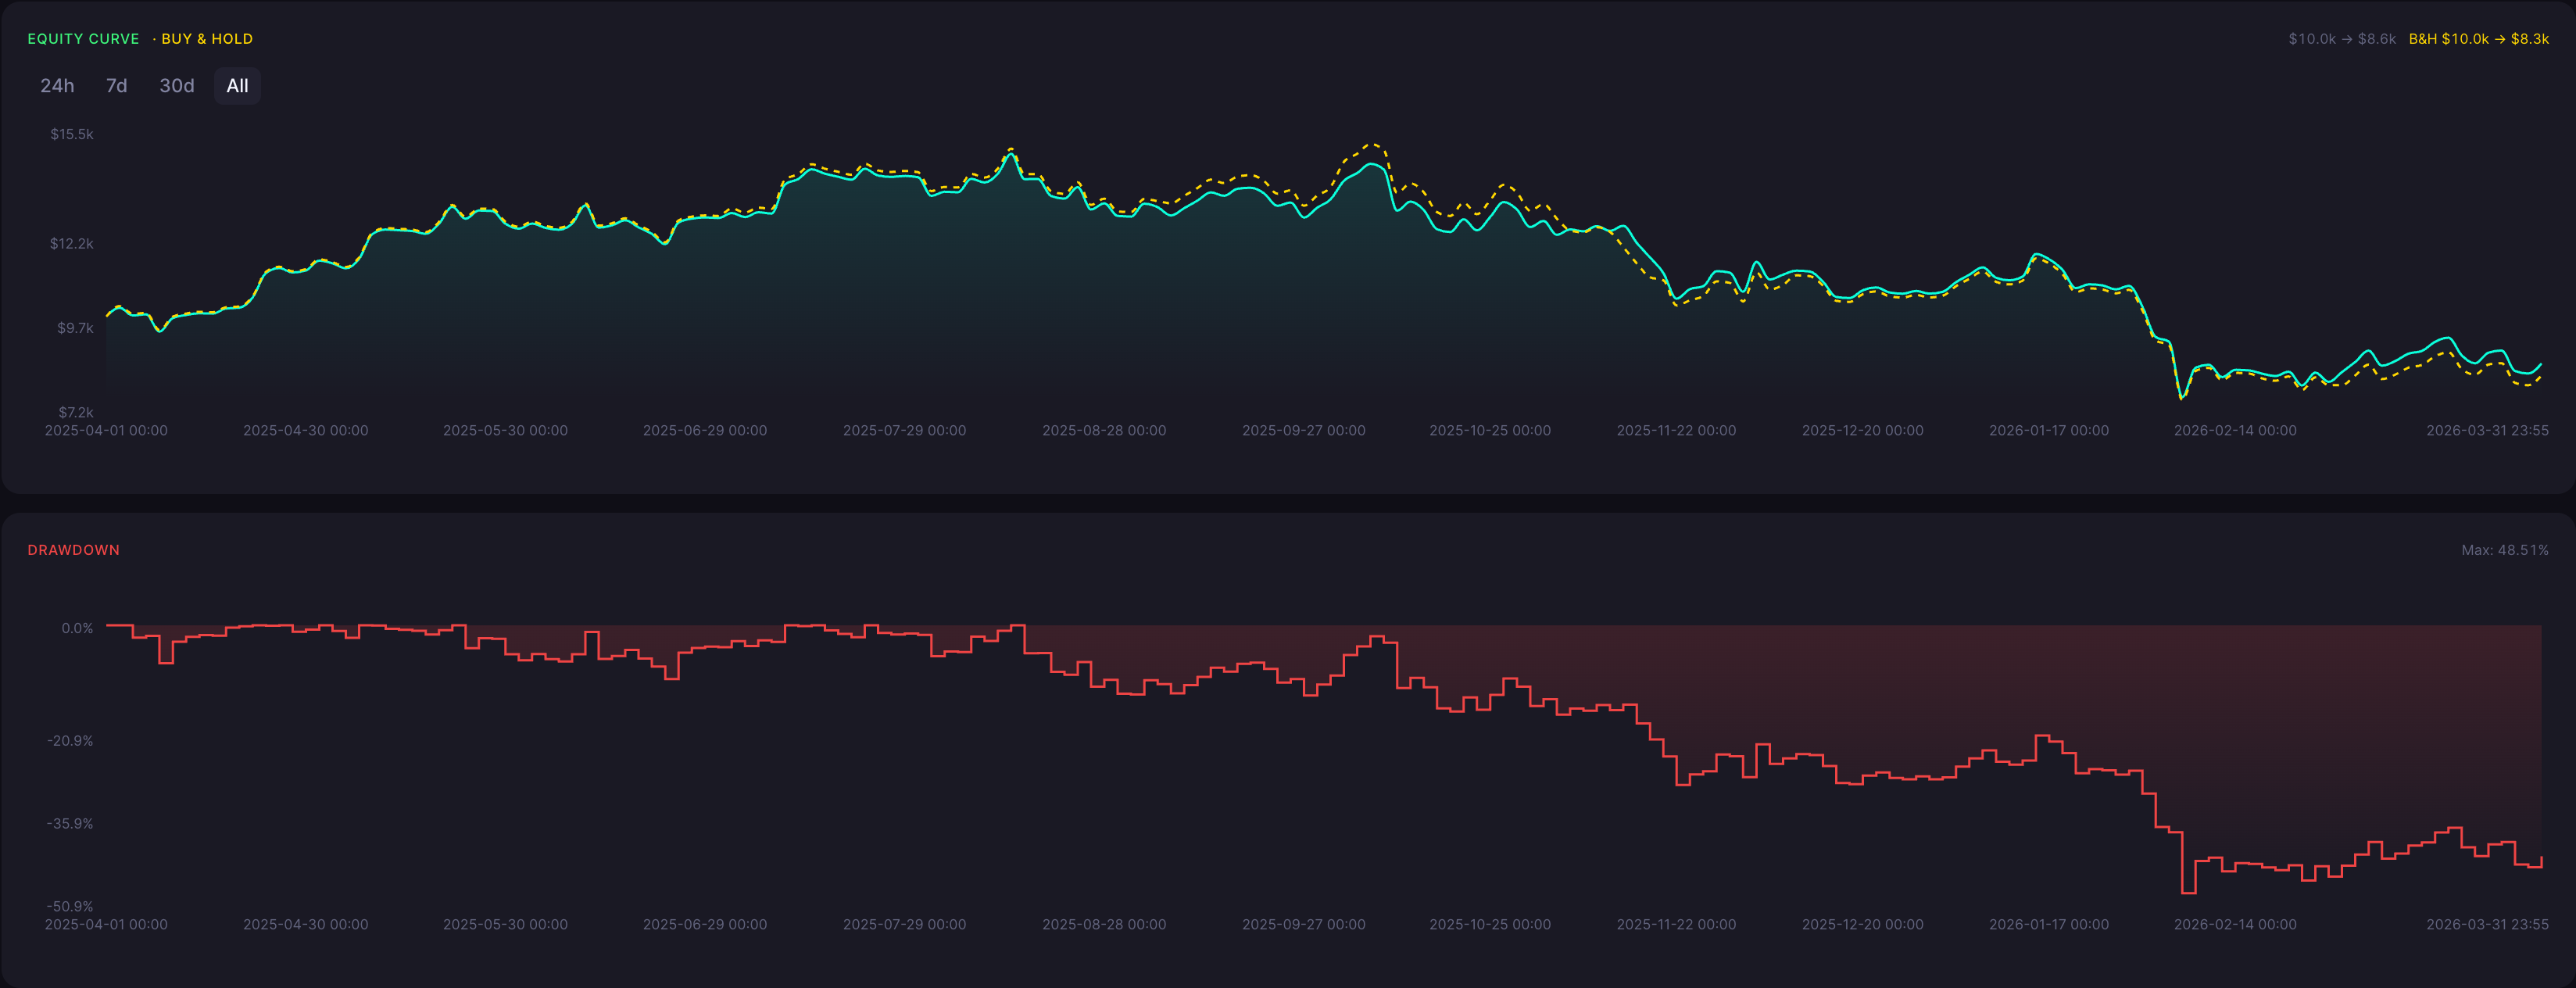
Task: Choose the 30d time range tab
Action: 177,86
